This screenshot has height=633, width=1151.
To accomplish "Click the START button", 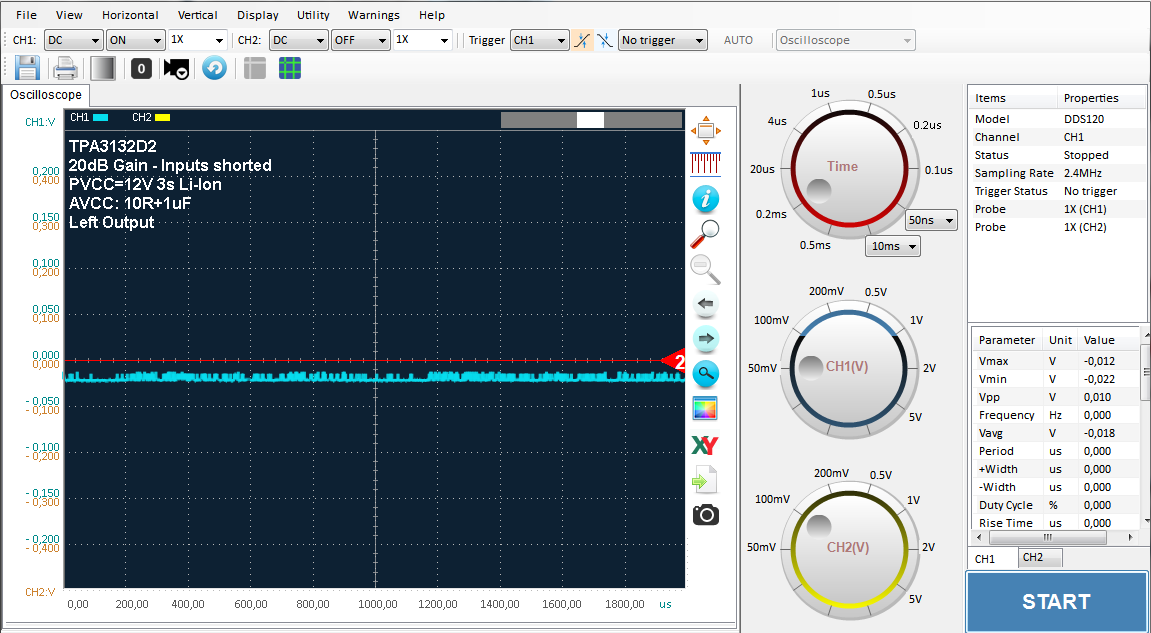I will [x=1056, y=601].
